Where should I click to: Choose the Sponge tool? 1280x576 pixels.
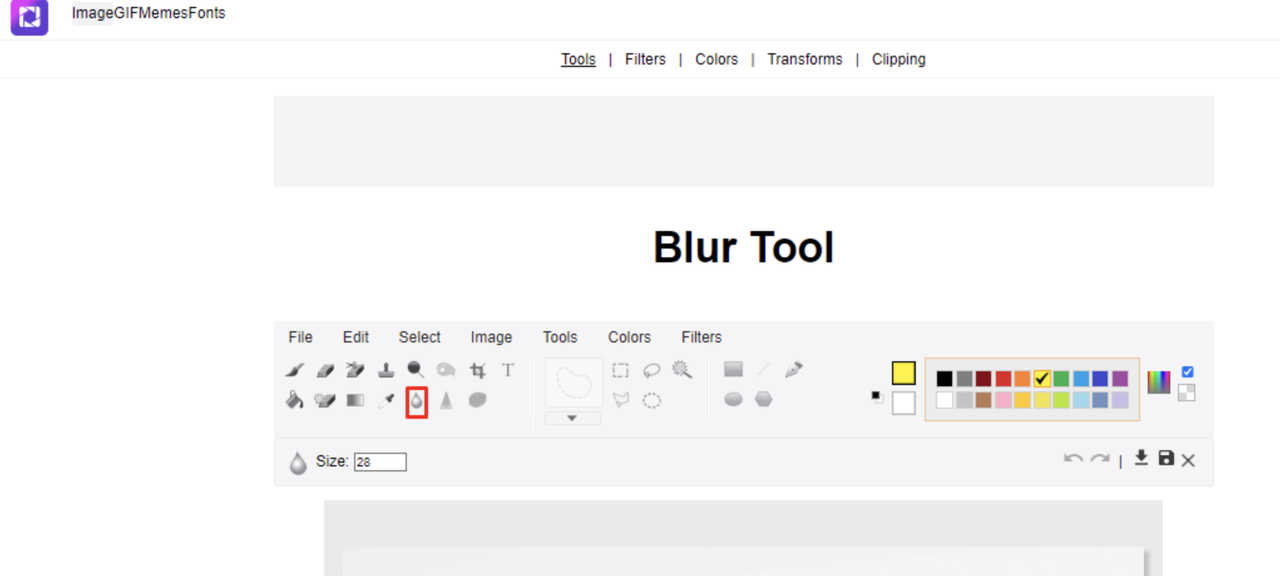tap(478, 400)
